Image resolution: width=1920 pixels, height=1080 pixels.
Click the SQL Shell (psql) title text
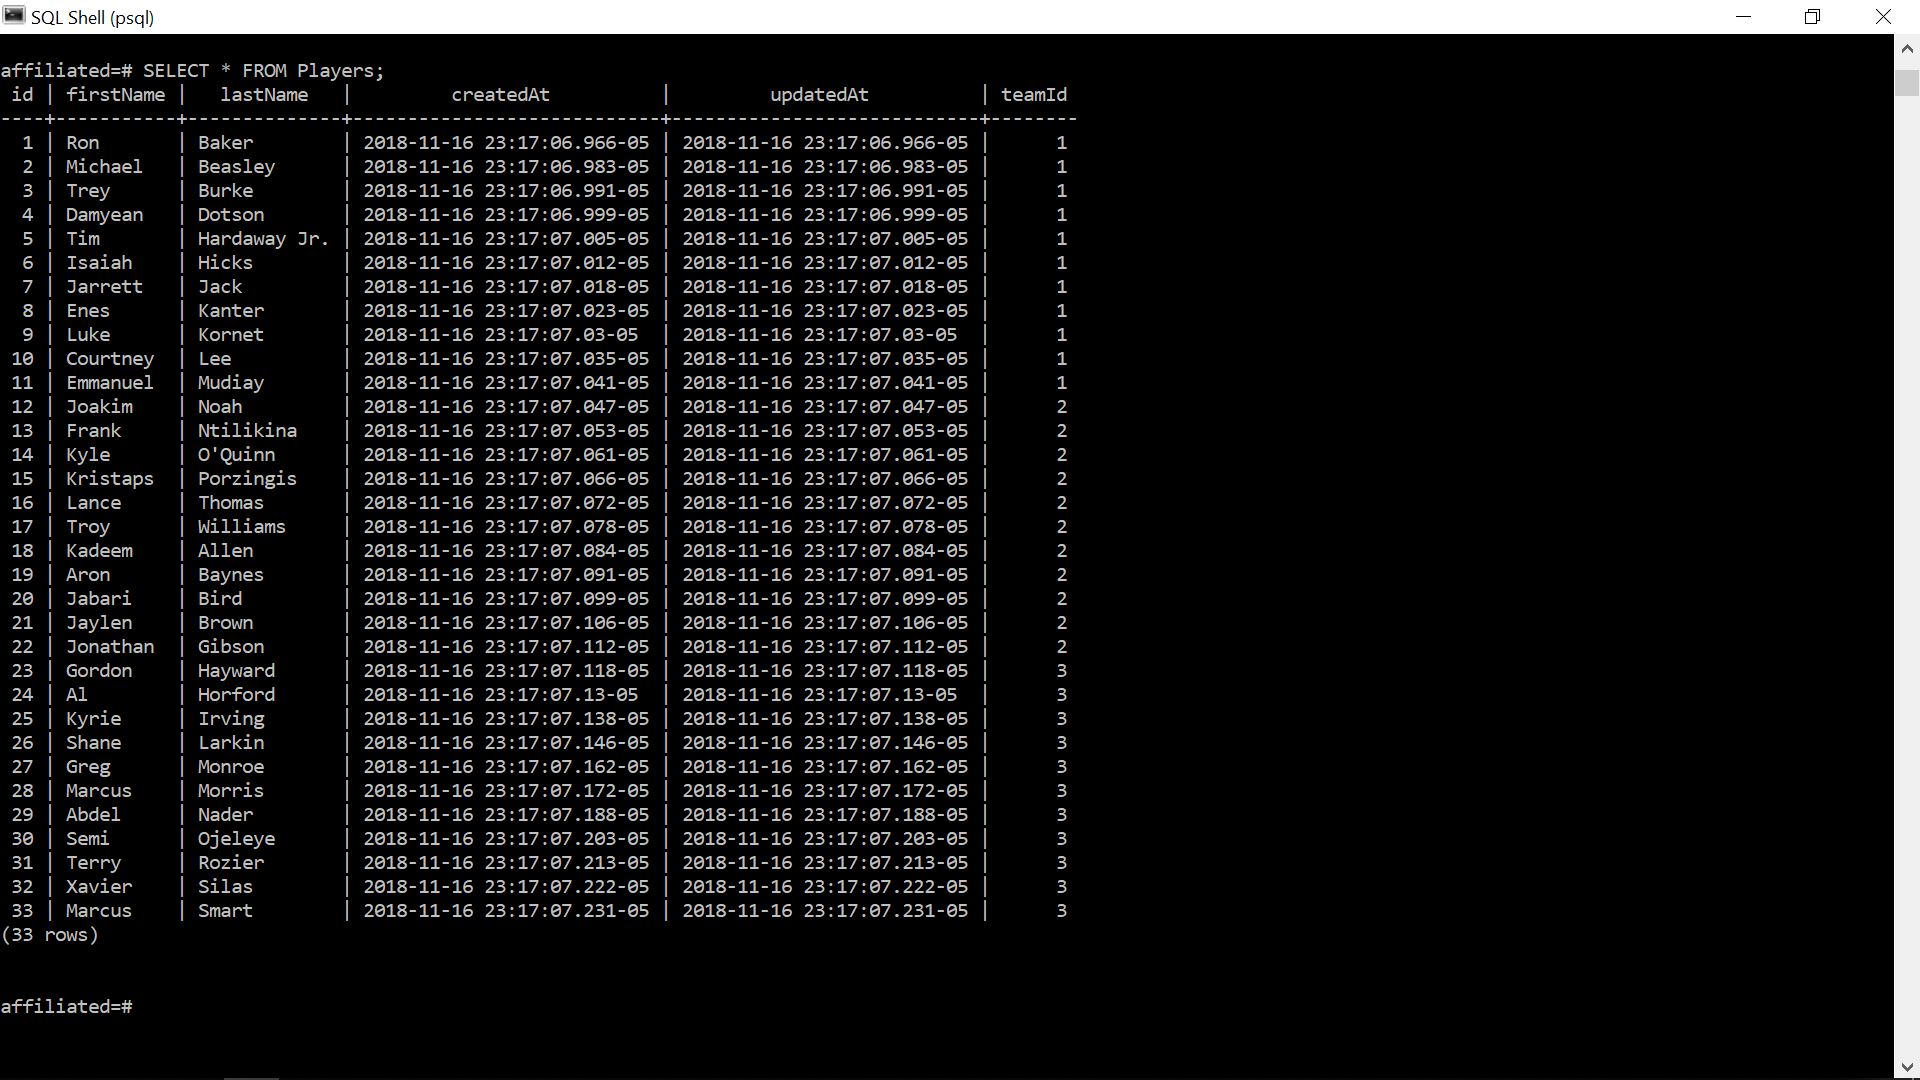(x=92, y=17)
